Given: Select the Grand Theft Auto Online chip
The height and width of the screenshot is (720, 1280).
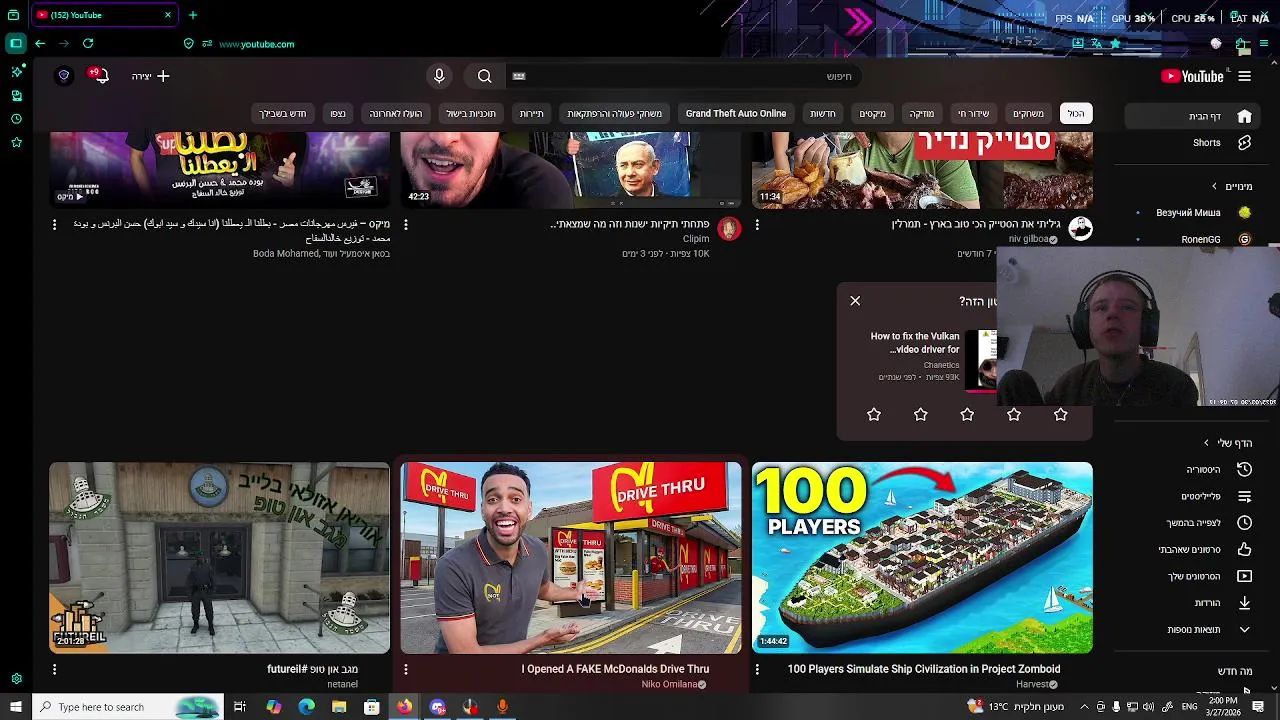Looking at the screenshot, I should point(736,114).
